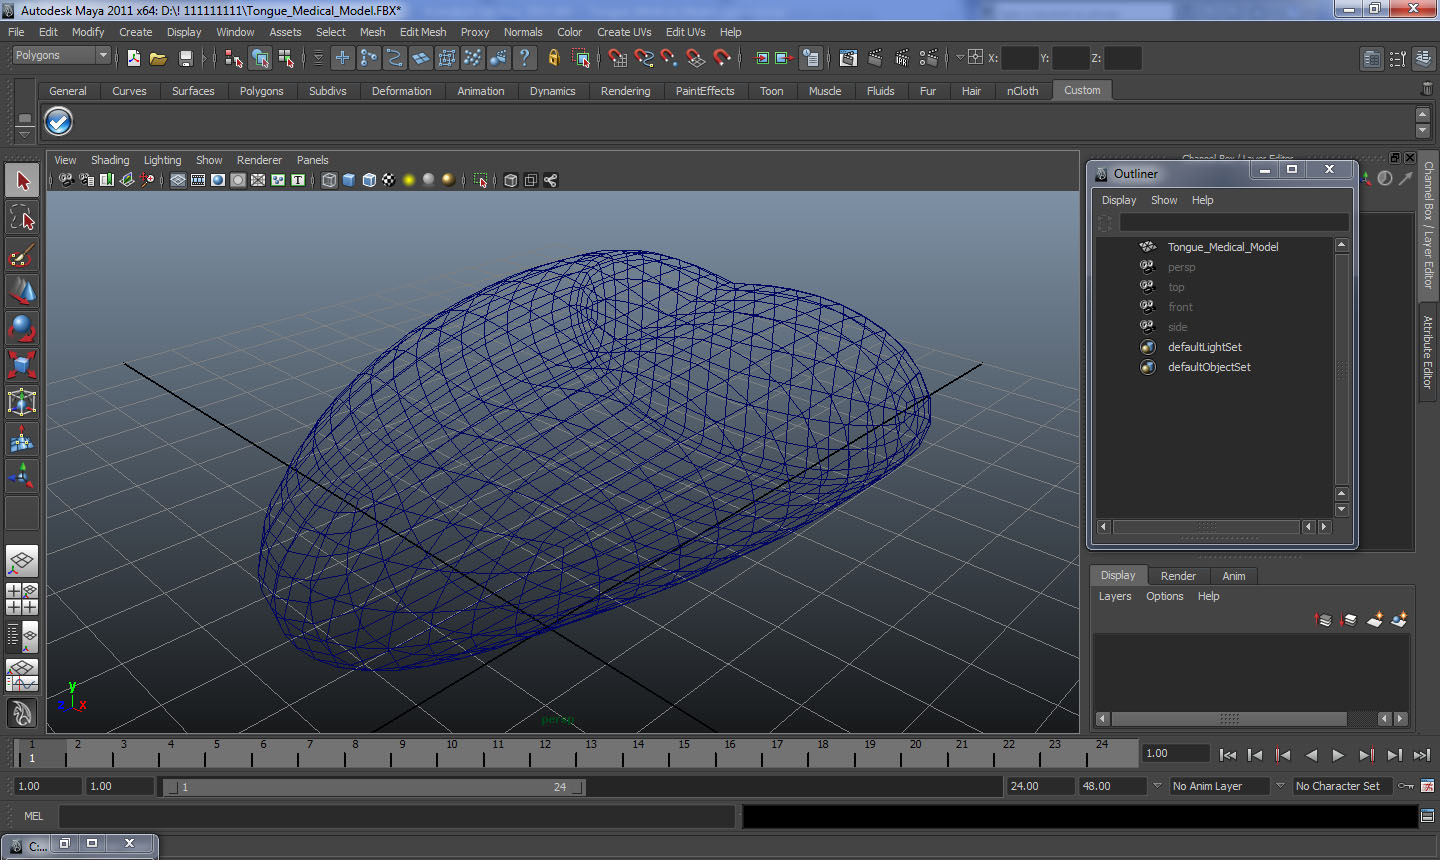Open the Layers menu

[1115, 596]
